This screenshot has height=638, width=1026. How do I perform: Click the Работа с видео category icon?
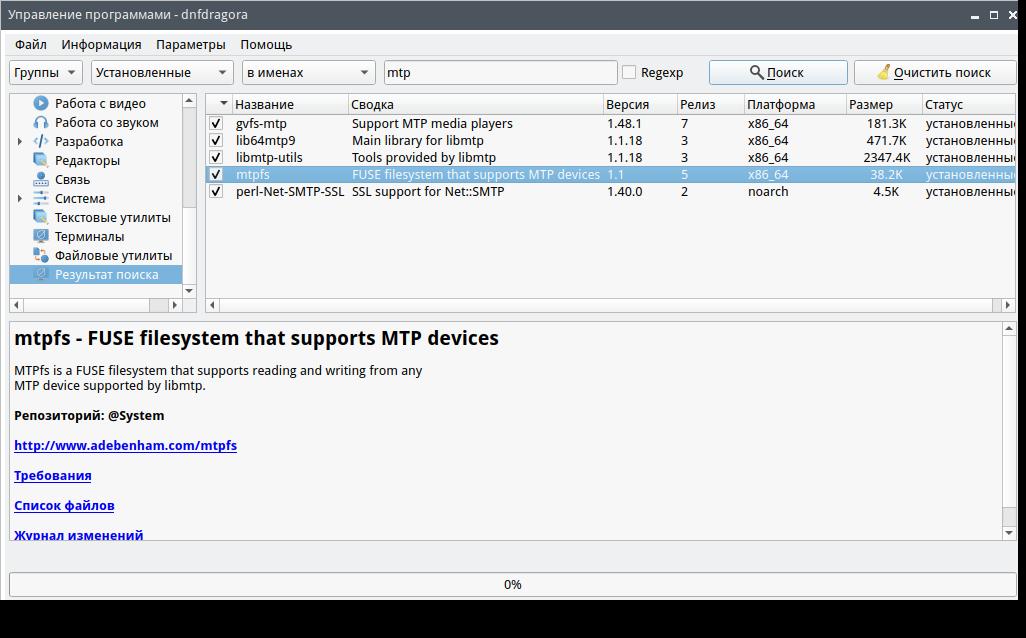coord(41,103)
